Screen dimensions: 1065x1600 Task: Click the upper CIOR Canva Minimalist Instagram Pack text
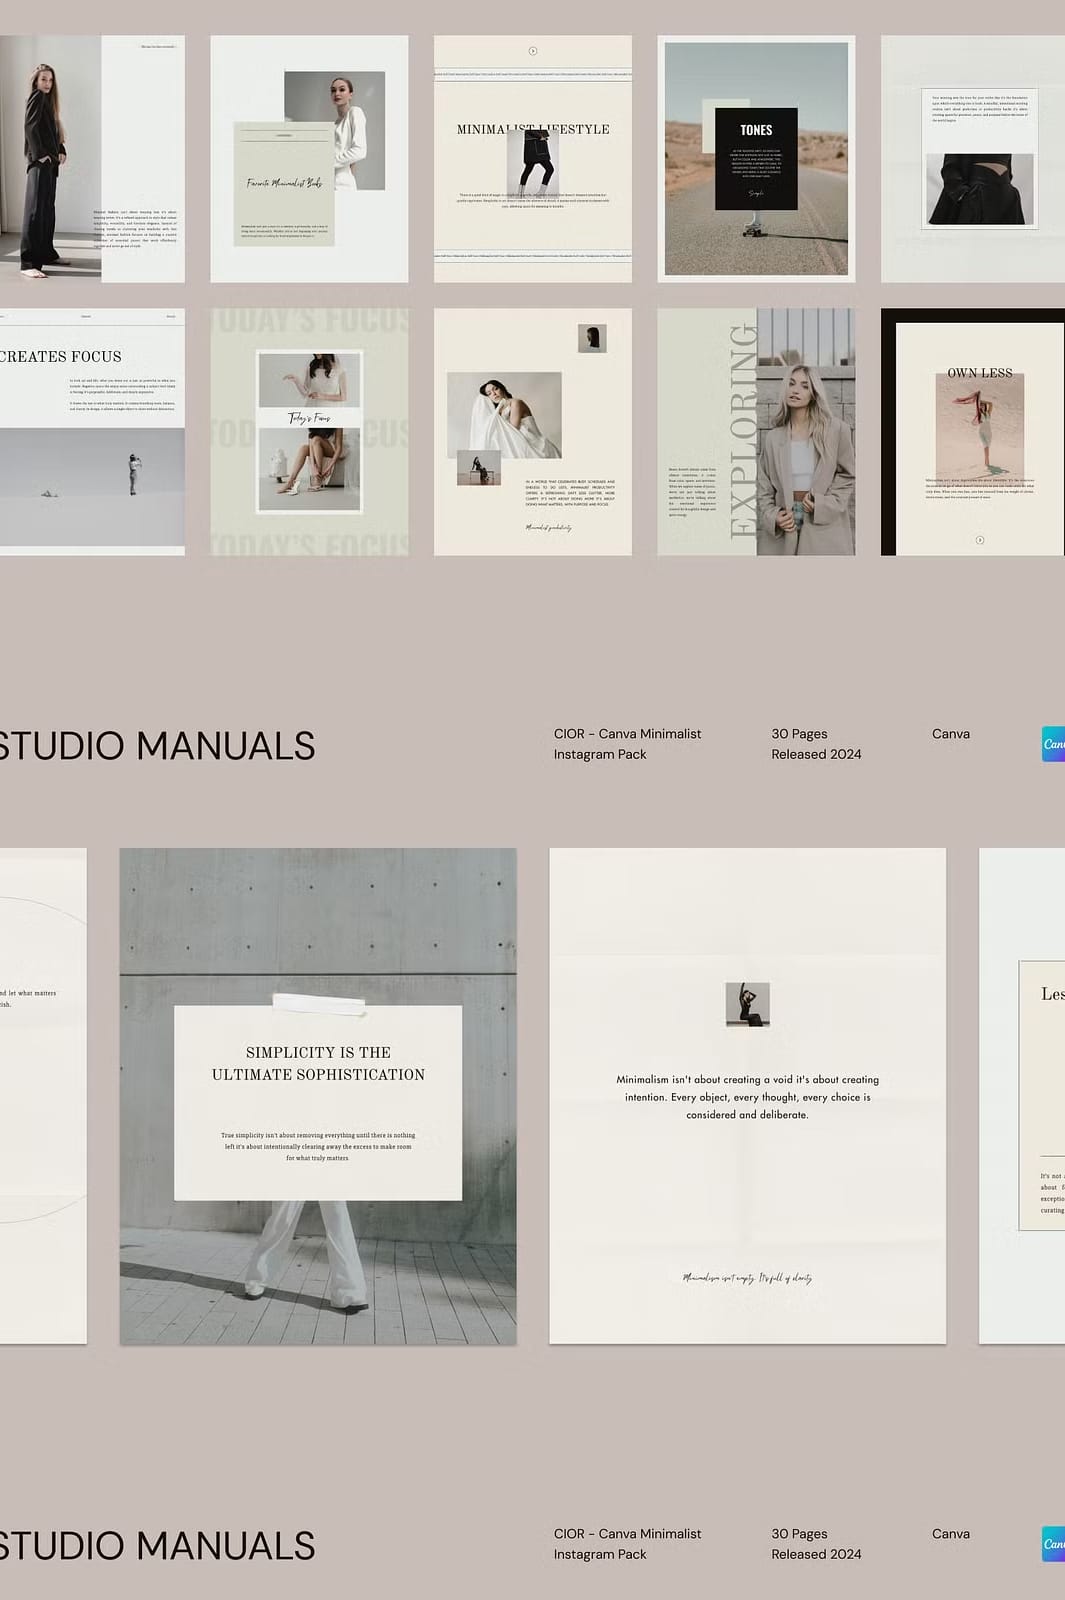tap(627, 744)
